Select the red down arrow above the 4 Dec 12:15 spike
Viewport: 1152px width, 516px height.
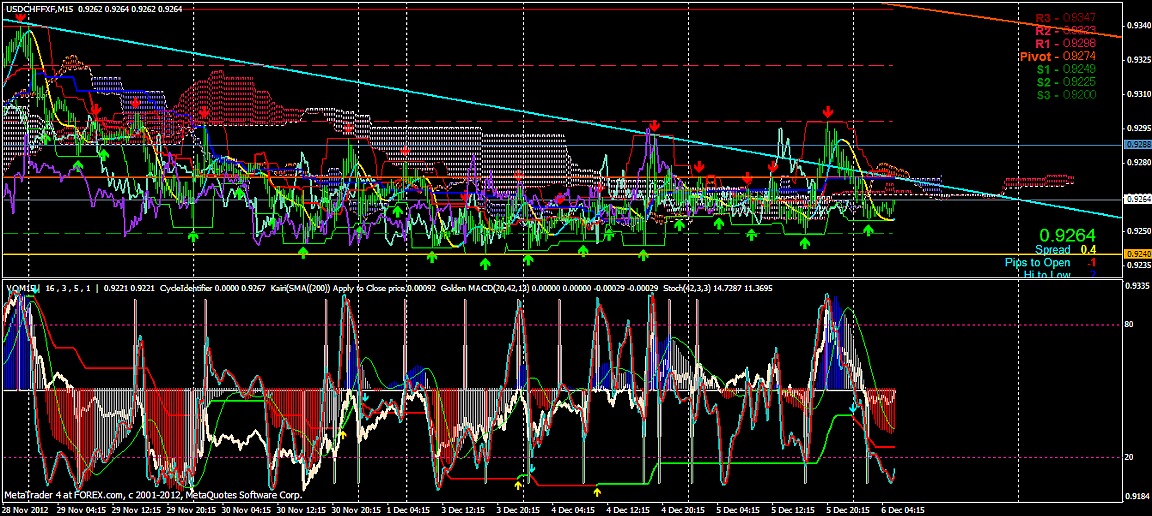pos(654,125)
